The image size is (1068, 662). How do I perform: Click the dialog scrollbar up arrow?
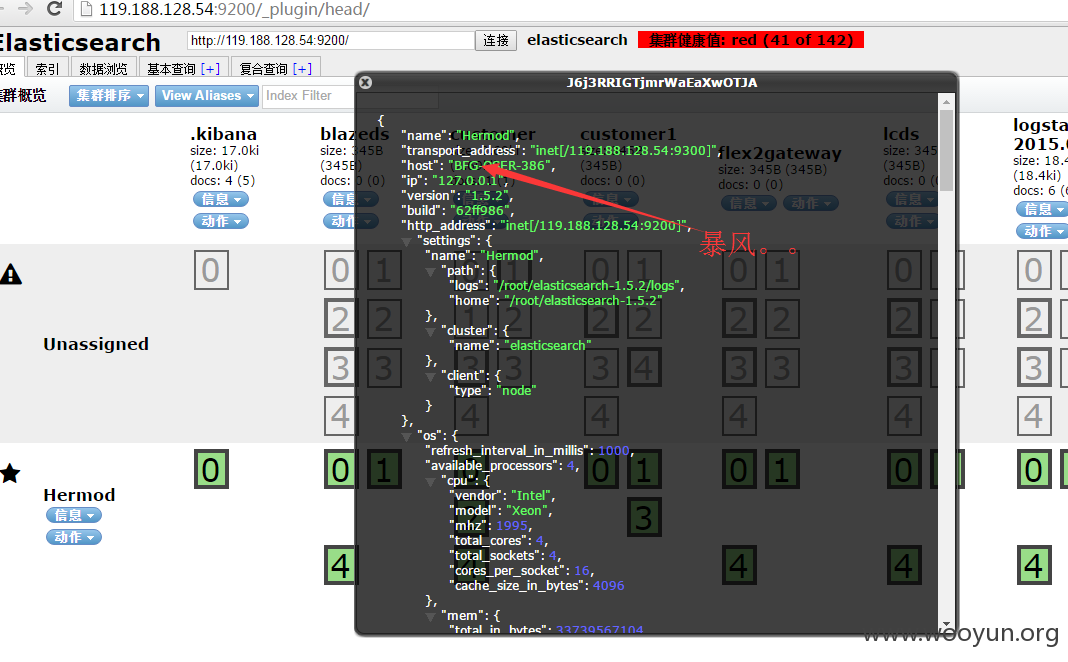946,101
